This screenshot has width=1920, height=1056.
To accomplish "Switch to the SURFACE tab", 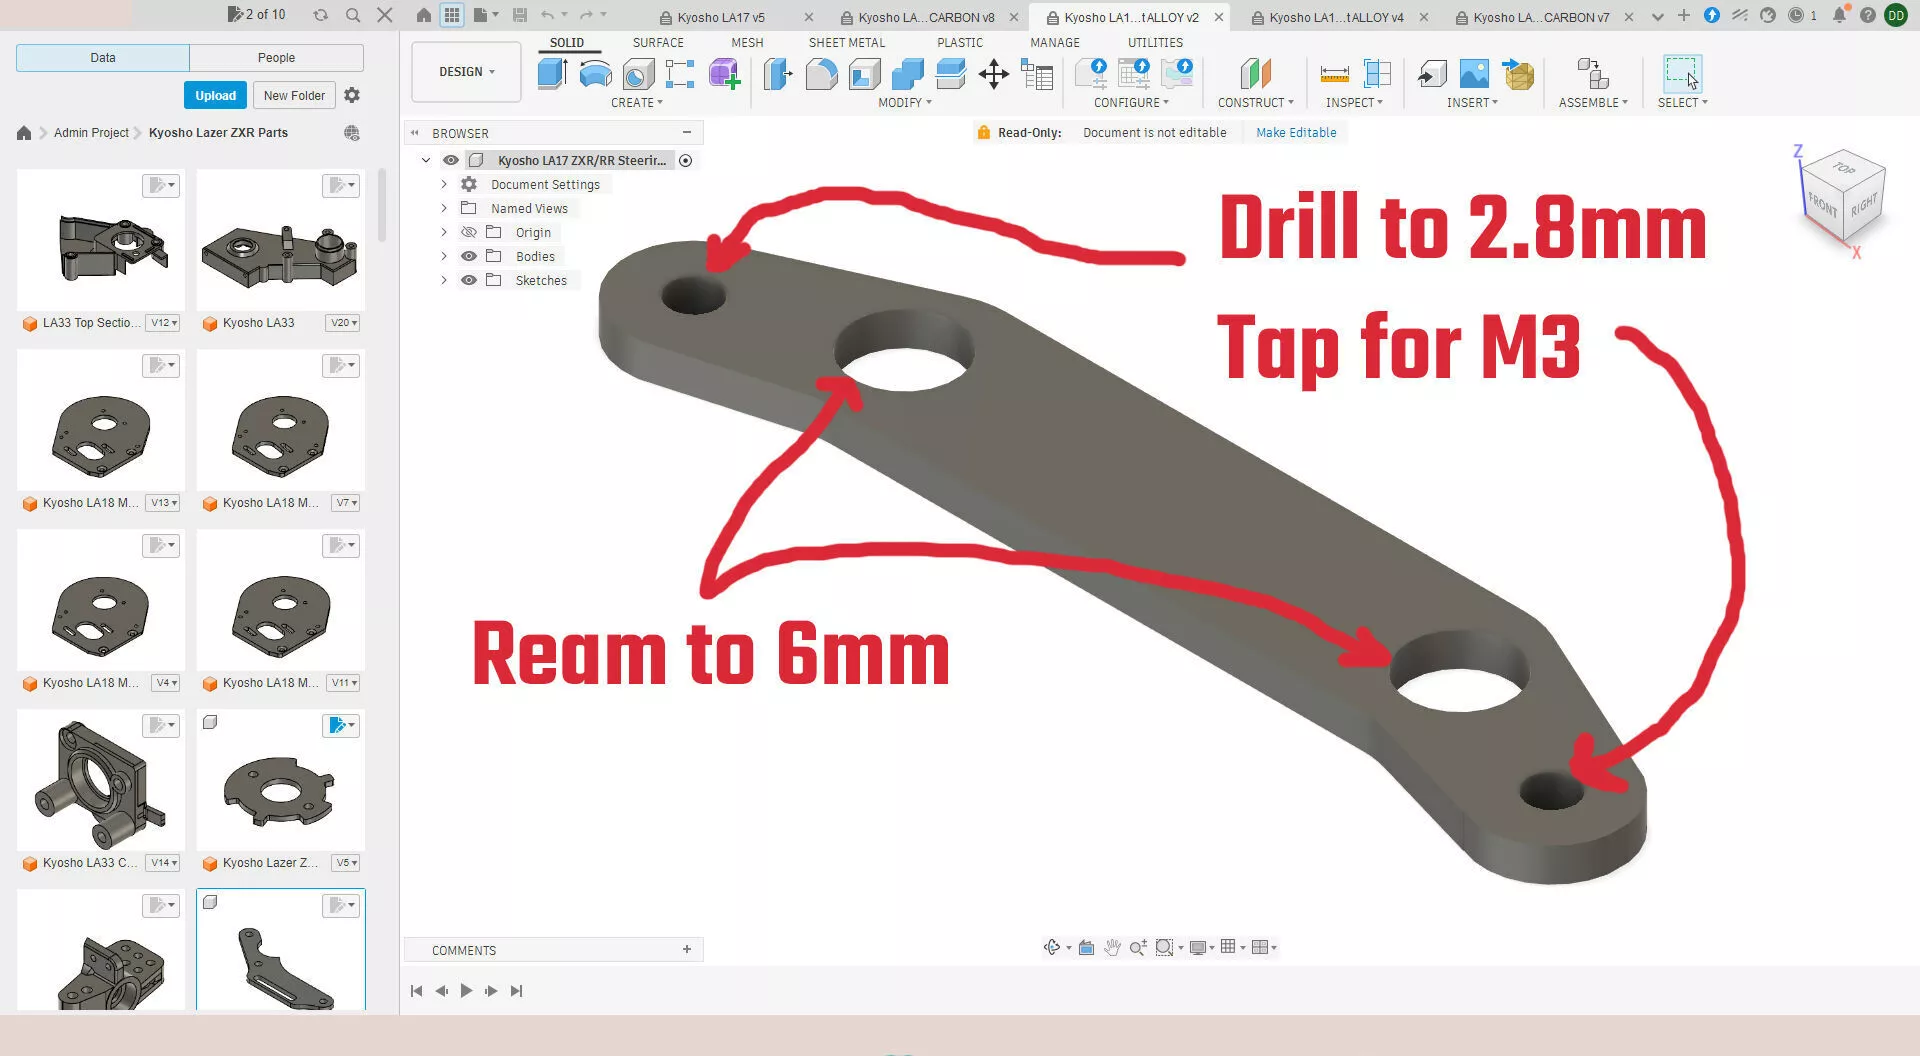I will click(658, 43).
